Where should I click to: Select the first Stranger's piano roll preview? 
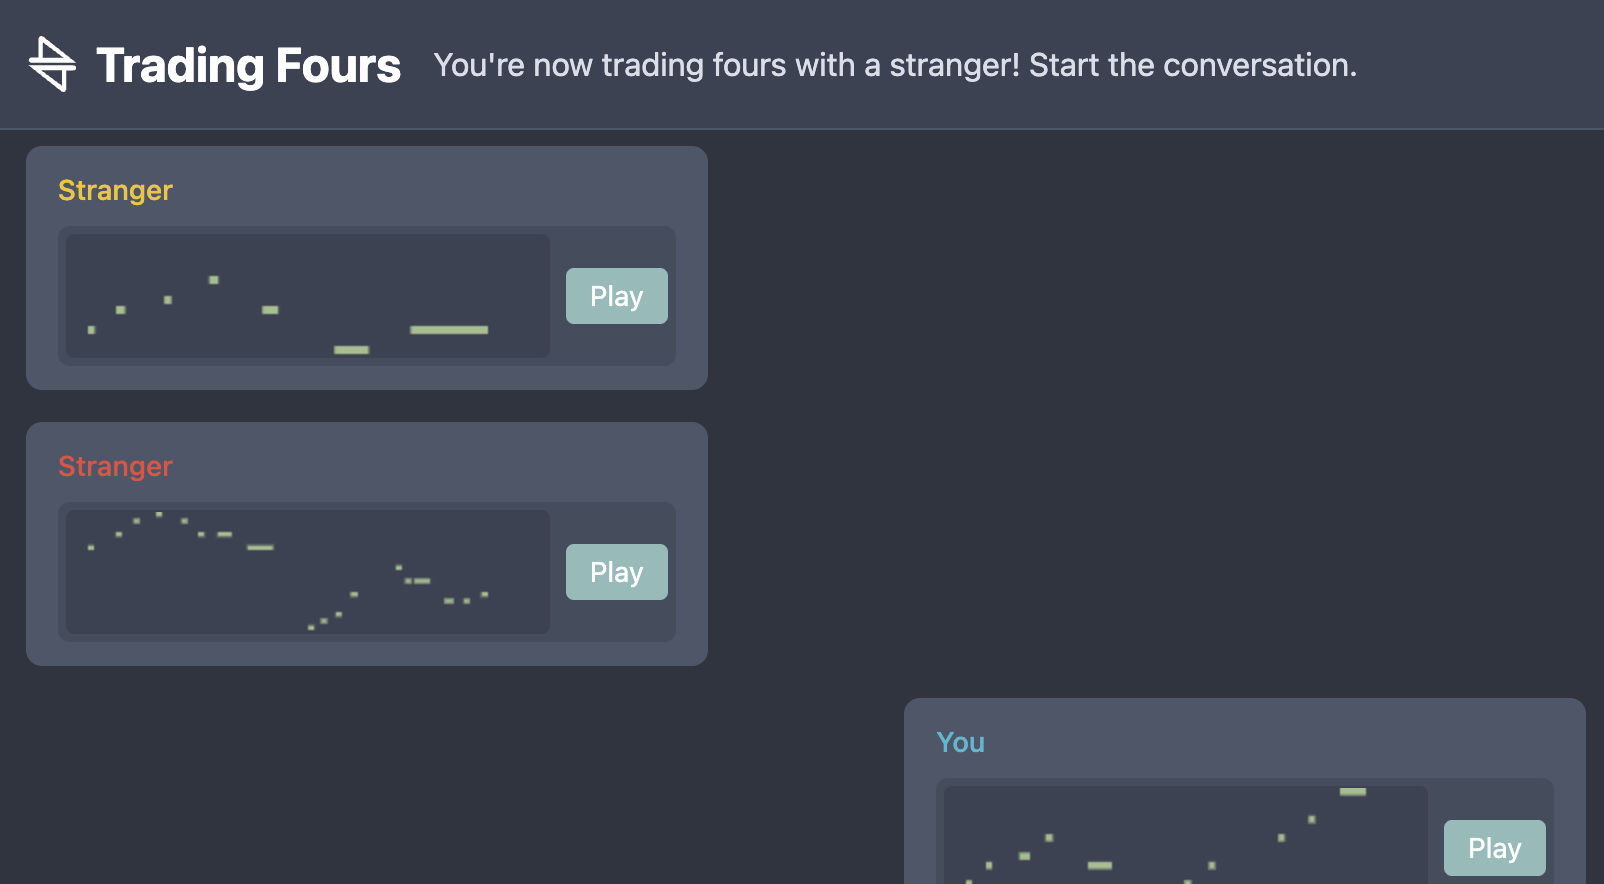point(305,296)
